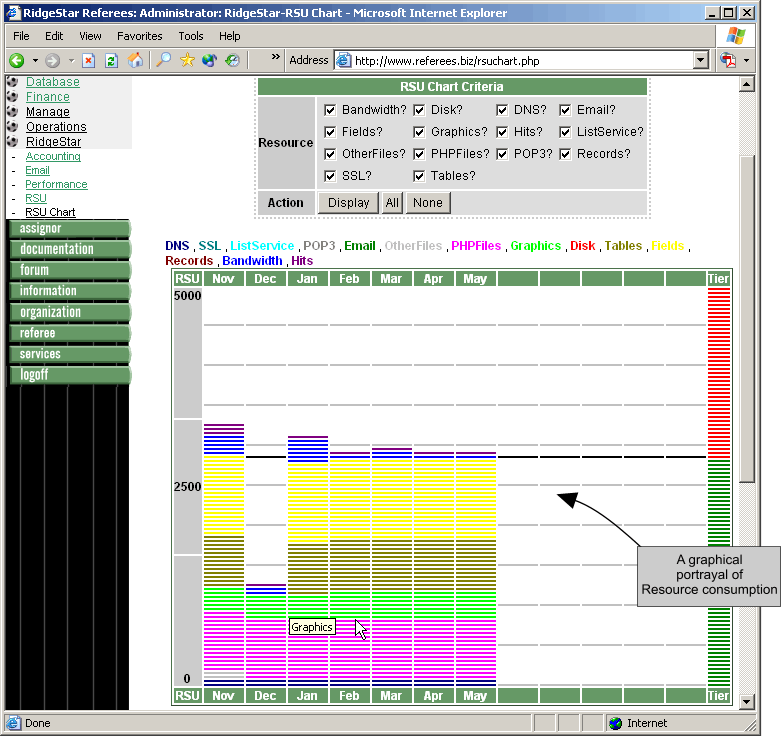Open the Help menu
This screenshot has height=736, width=781.
[x=230, y=36]
